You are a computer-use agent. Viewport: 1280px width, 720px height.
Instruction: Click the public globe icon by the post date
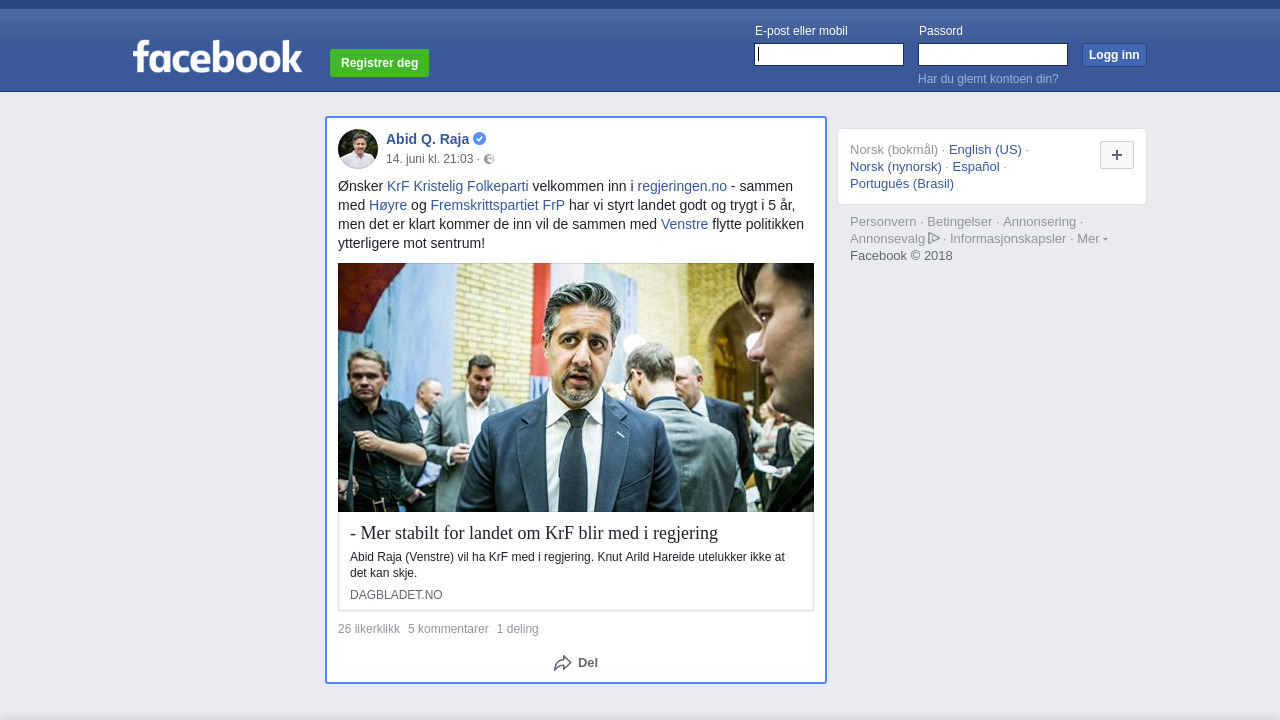489,159
